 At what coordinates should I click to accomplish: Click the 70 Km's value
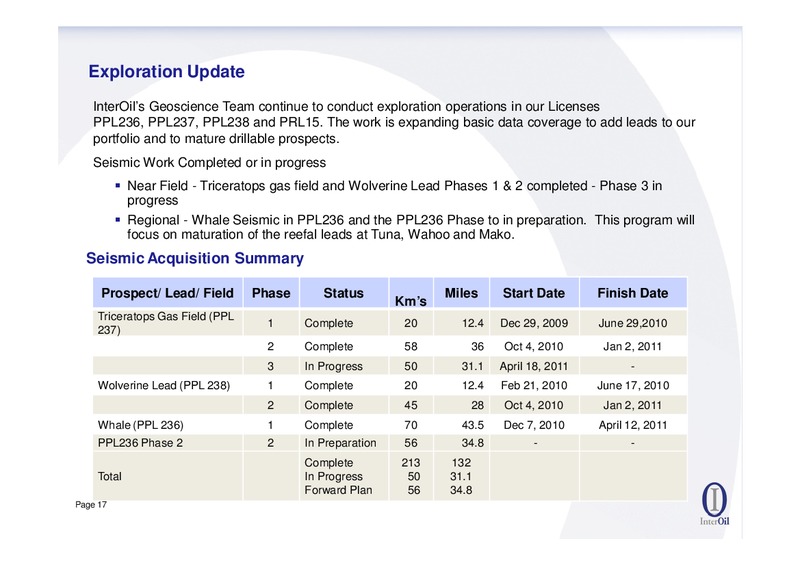click(411, 425)
